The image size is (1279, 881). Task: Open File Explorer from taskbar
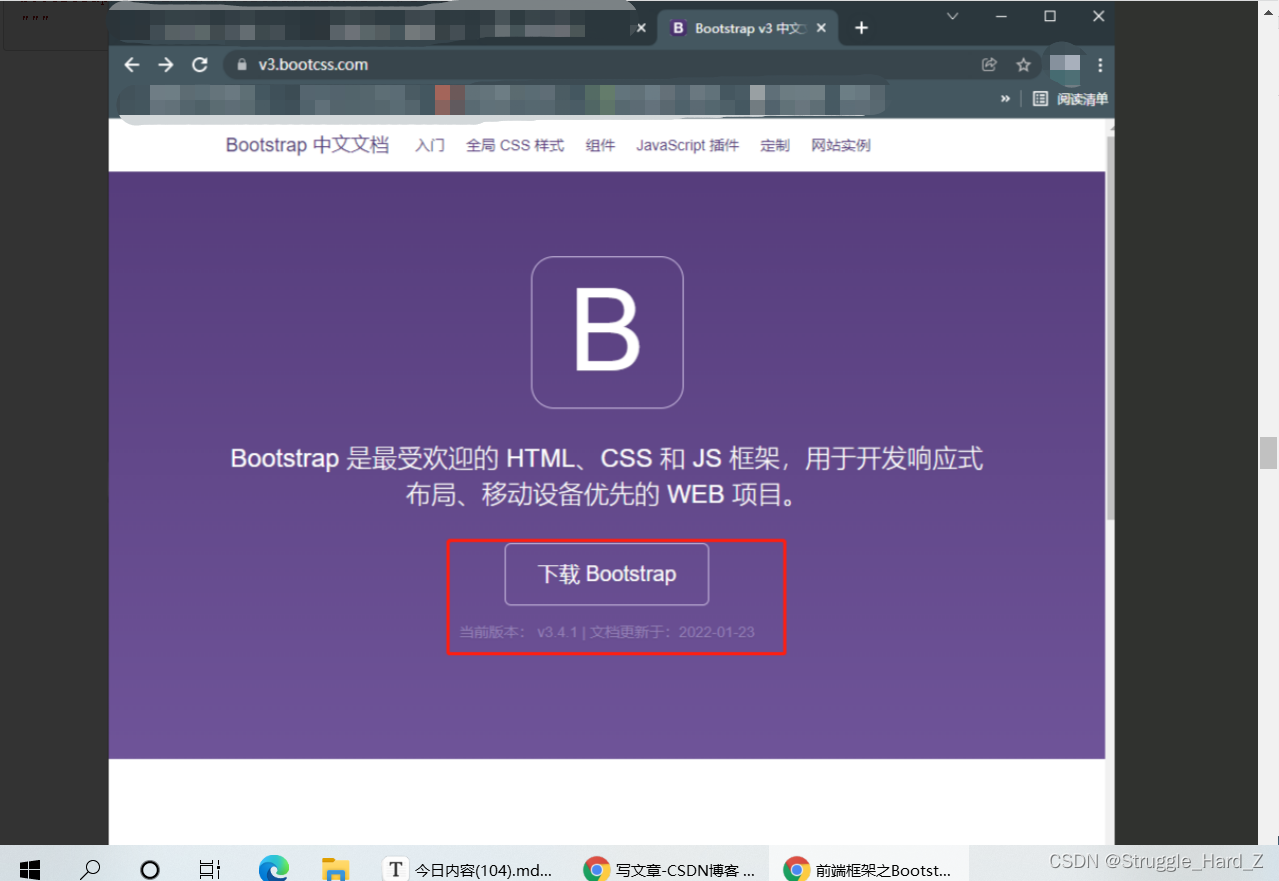[x=335, y=869]
